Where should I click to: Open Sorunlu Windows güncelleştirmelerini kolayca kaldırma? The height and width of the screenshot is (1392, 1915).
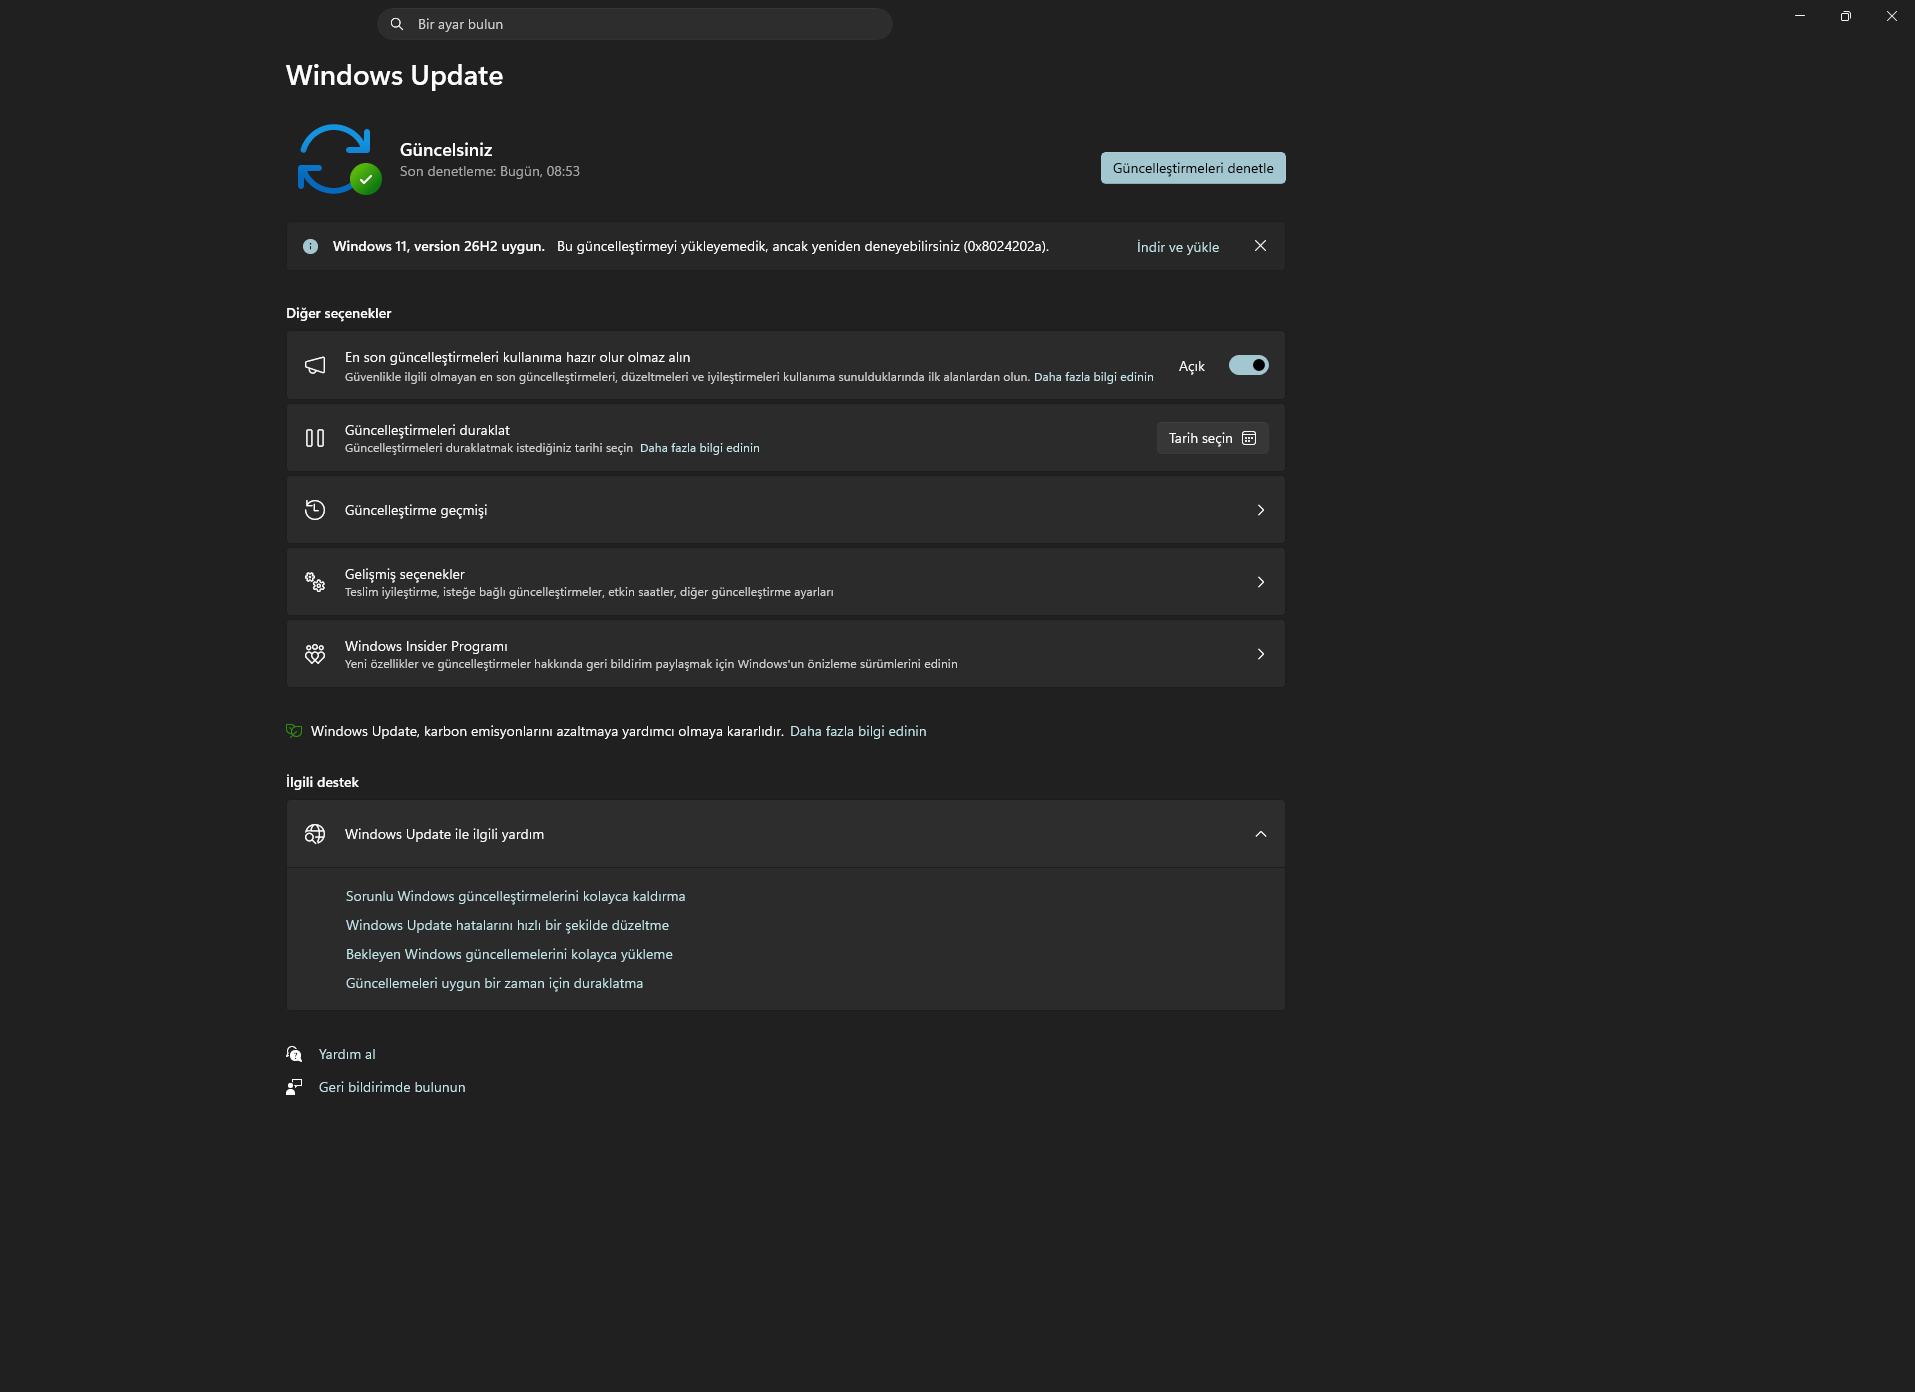(516, 896)
